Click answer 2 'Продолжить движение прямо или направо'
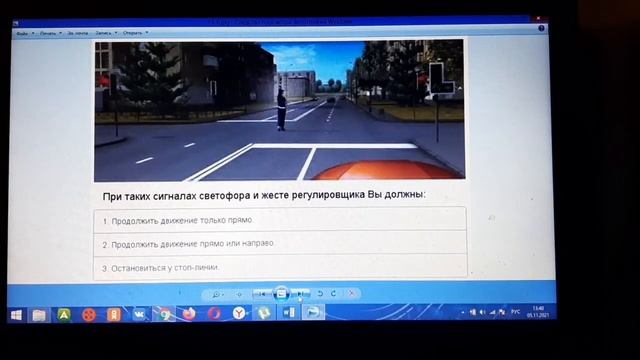Screen dimensions: 640x360 pos(280,243)
